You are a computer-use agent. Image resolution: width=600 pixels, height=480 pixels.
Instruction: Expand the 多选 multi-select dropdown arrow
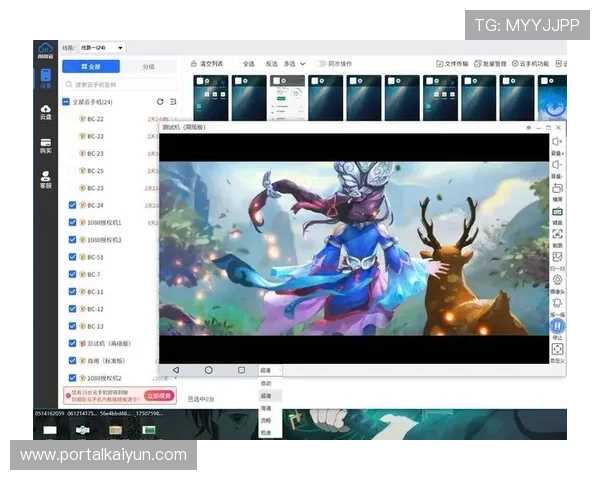(303, 64)
